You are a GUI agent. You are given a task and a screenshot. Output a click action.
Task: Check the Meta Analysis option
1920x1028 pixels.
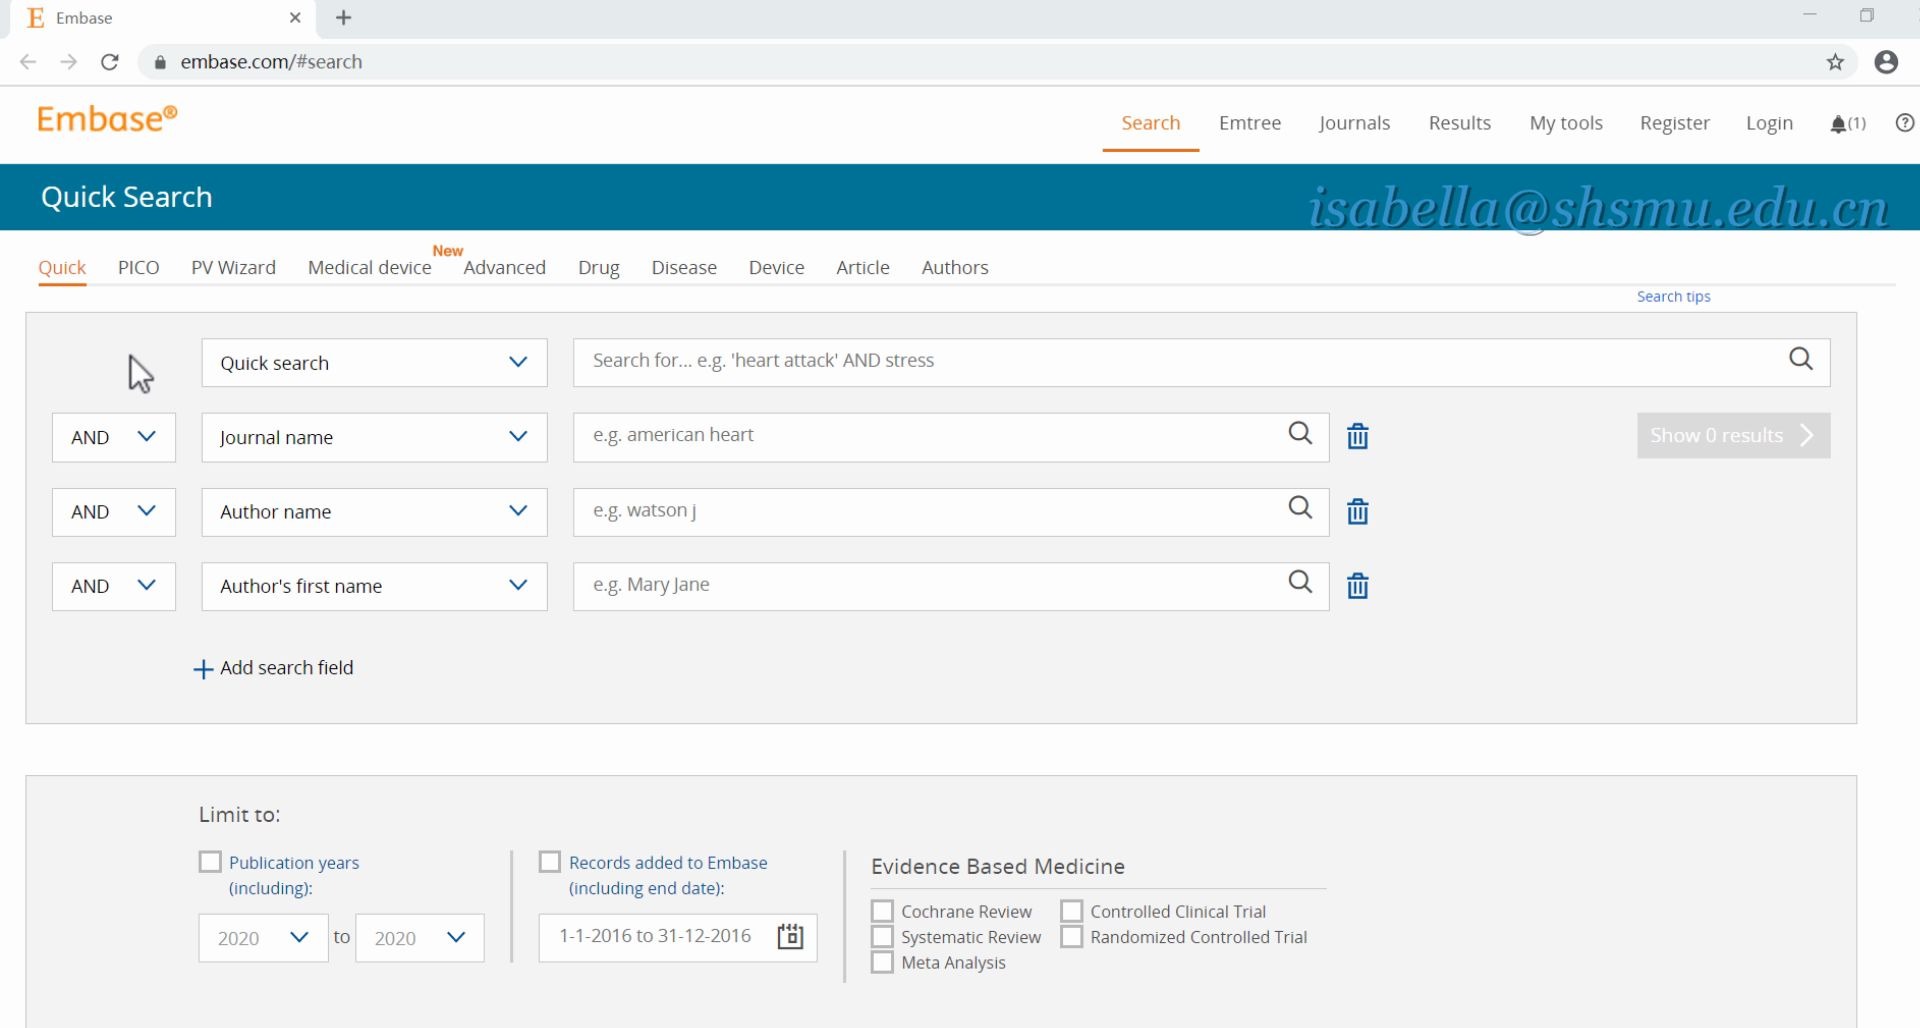point(882,962)
